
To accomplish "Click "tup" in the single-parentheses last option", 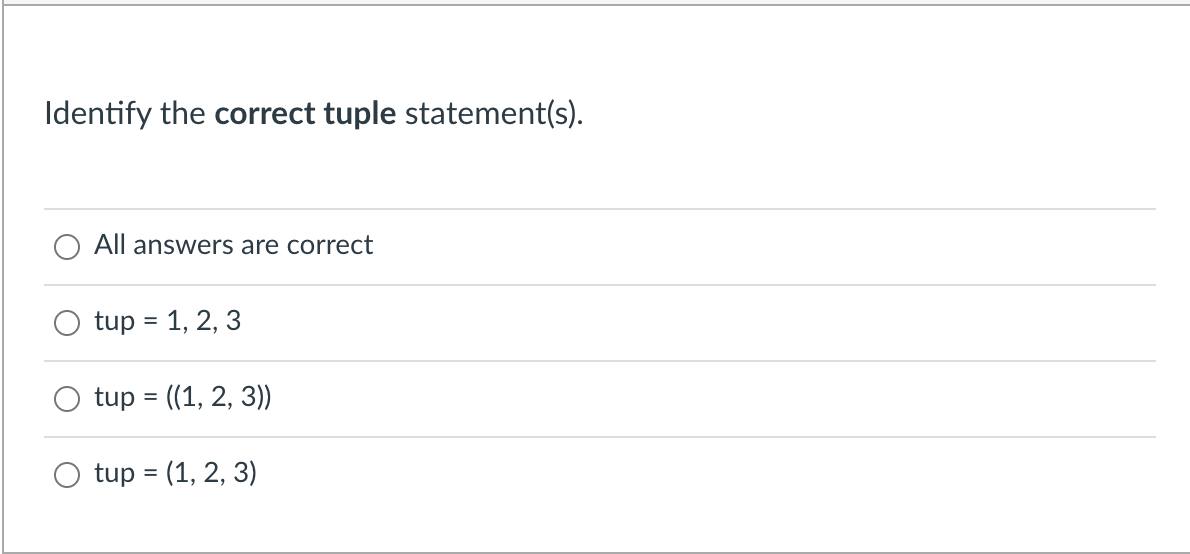I will (115, 474).
